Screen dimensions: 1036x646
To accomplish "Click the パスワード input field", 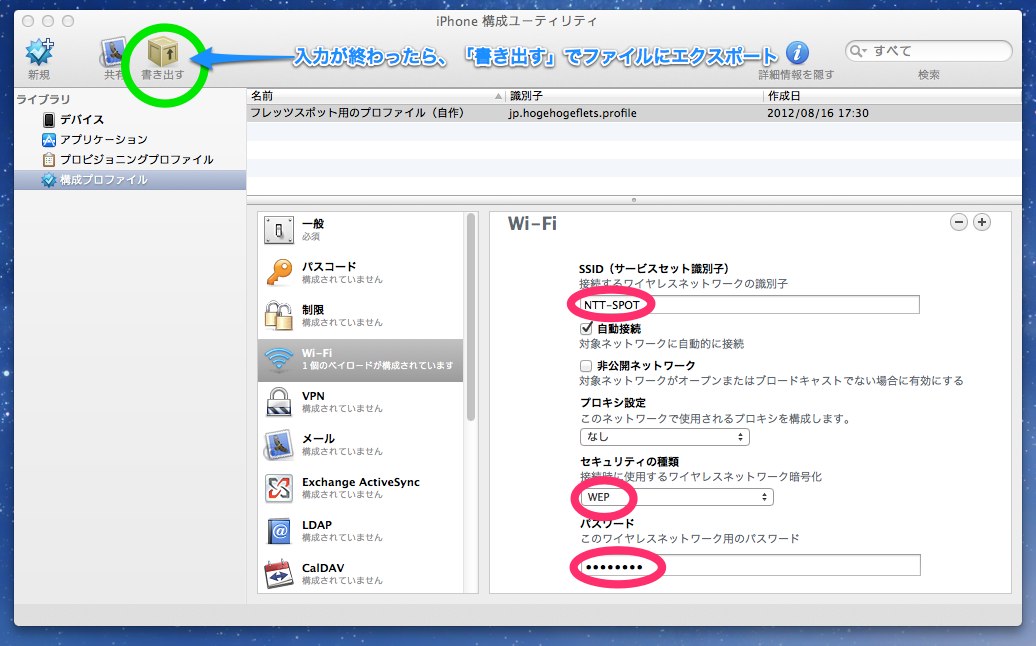I will [x=750, y=565].
